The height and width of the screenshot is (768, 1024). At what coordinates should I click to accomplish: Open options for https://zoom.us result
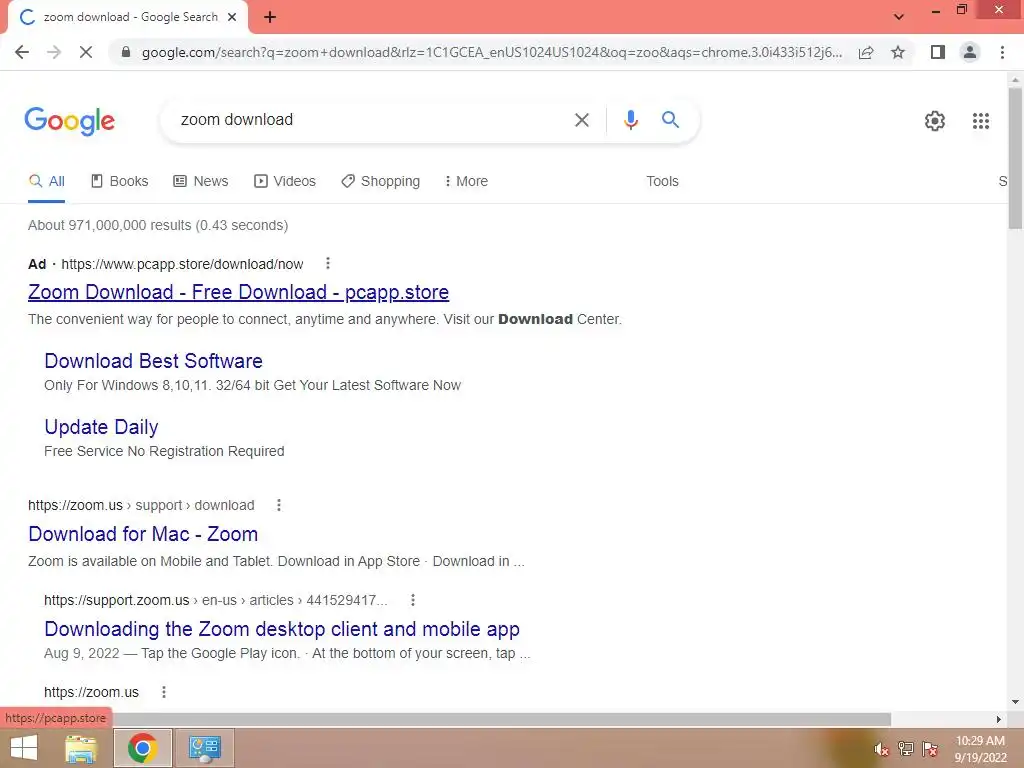point(164,692)
